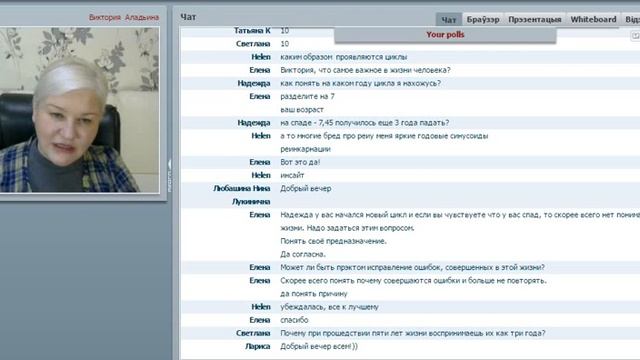
Task: Click the message 'Да согласна.'
Action: point(303,254)
